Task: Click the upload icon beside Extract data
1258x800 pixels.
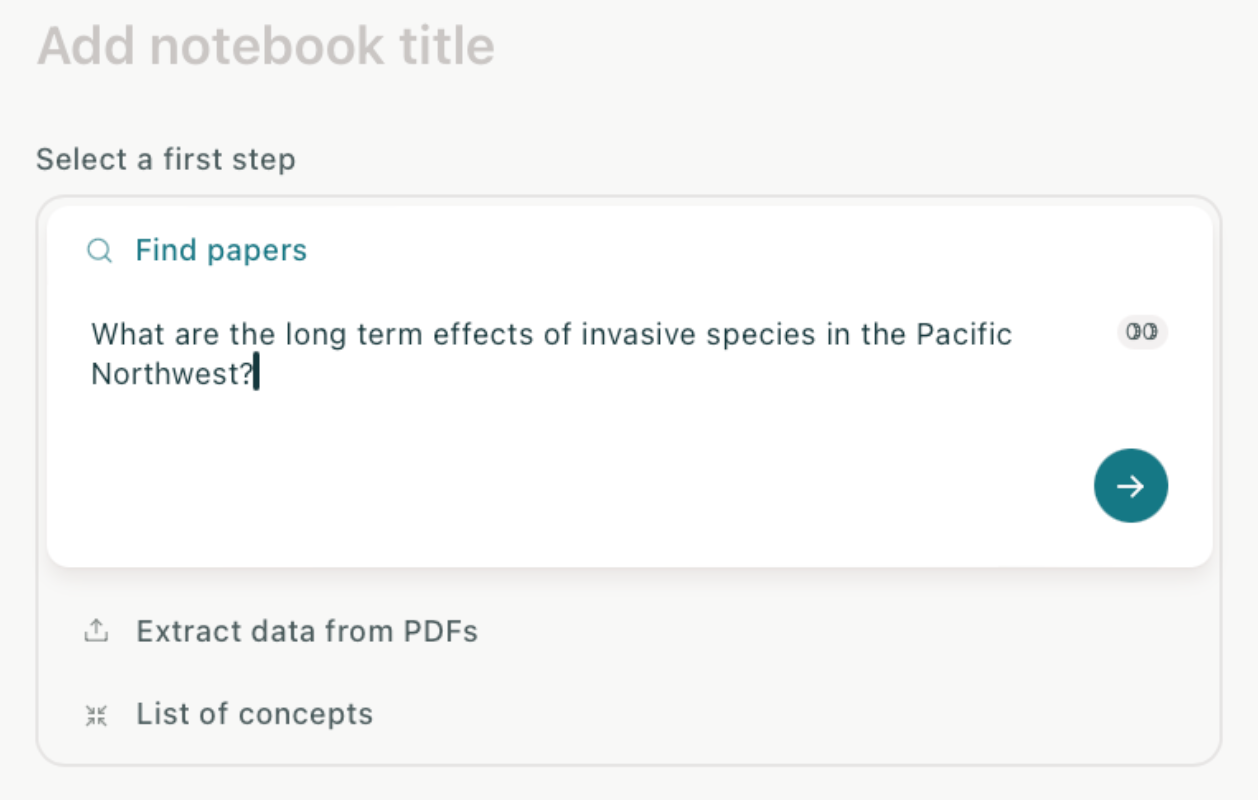Action: tap(96, 631)
